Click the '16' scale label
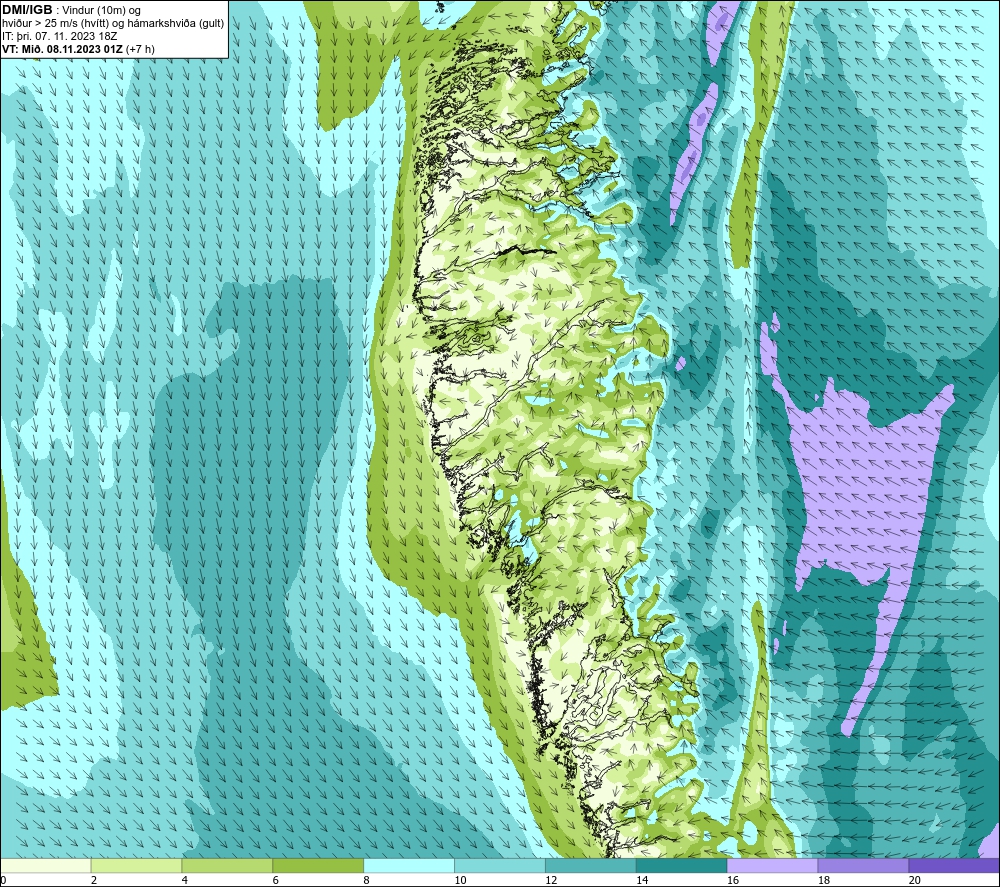 733,881
